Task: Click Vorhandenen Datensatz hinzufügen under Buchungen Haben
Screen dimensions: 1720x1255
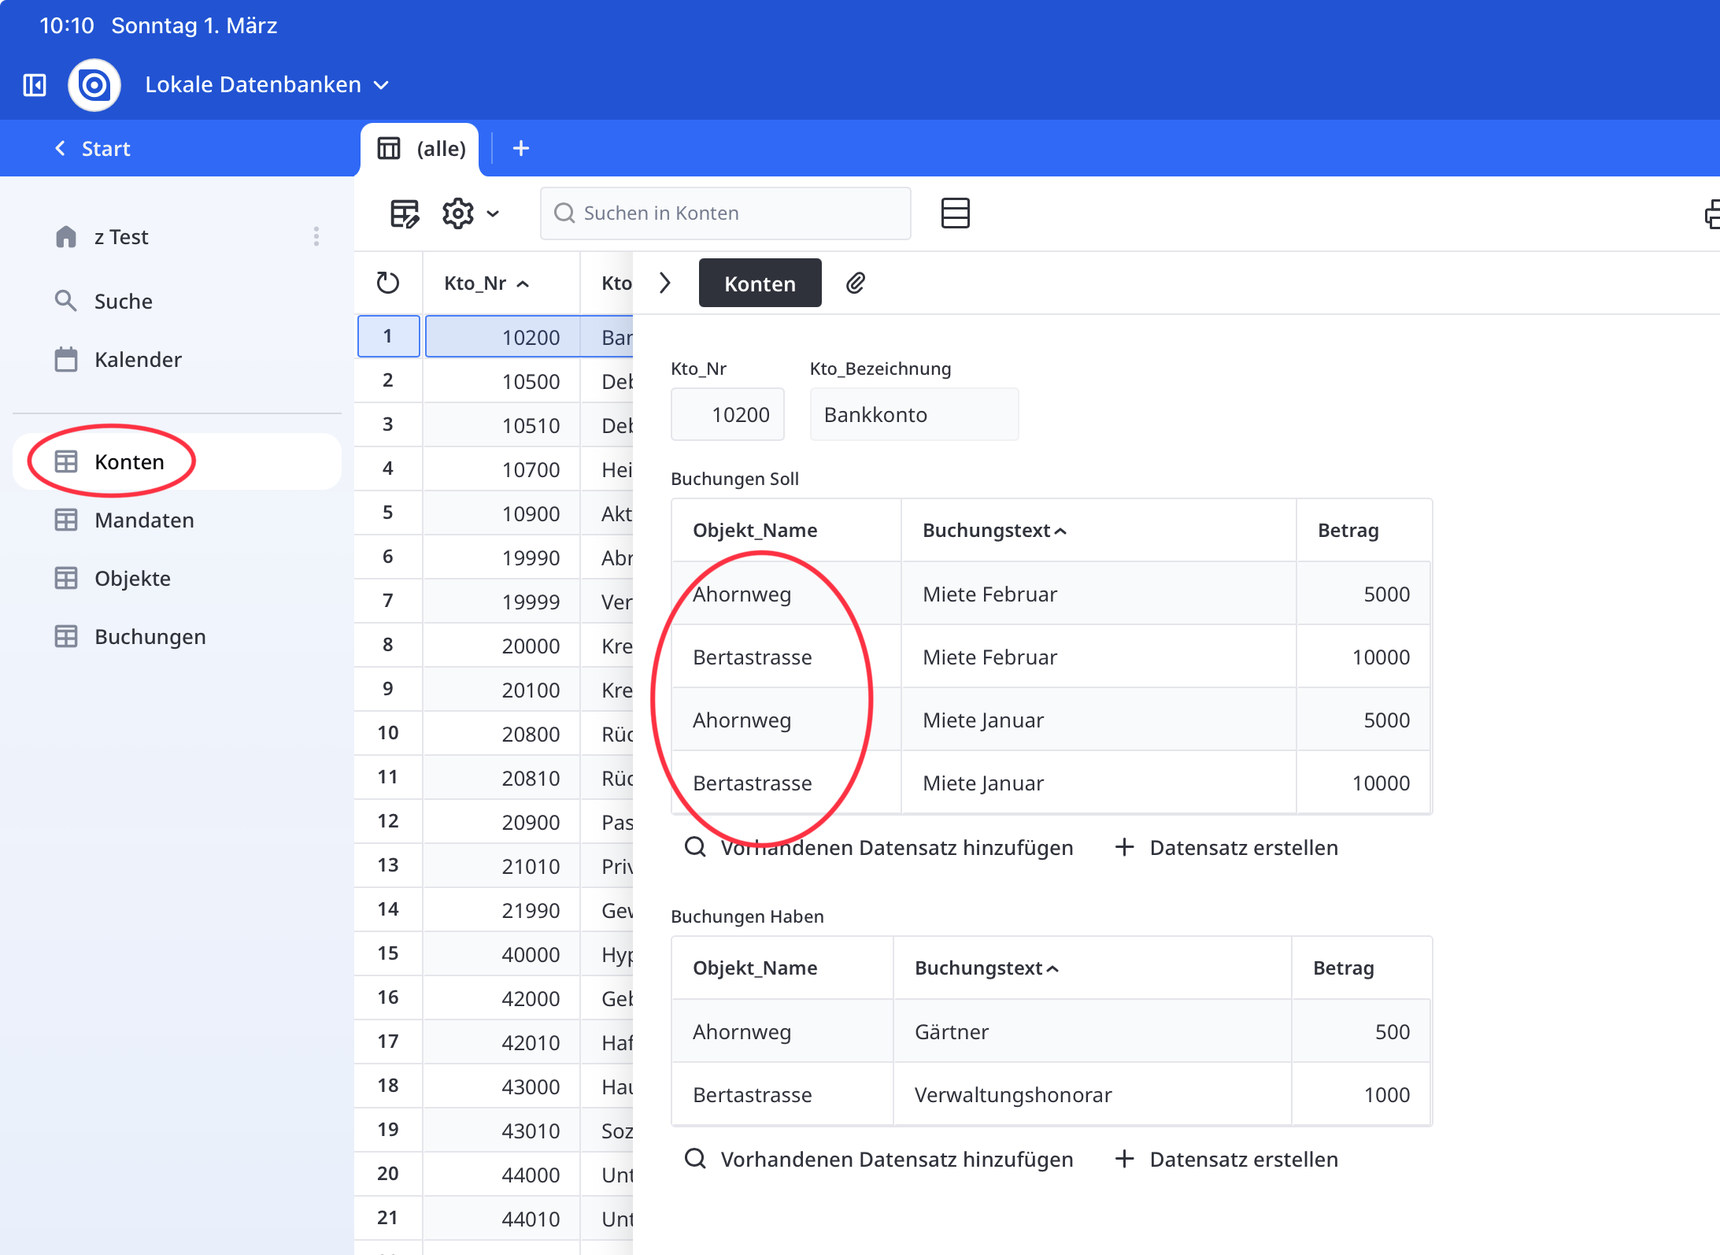Action: pos(879,1159)
